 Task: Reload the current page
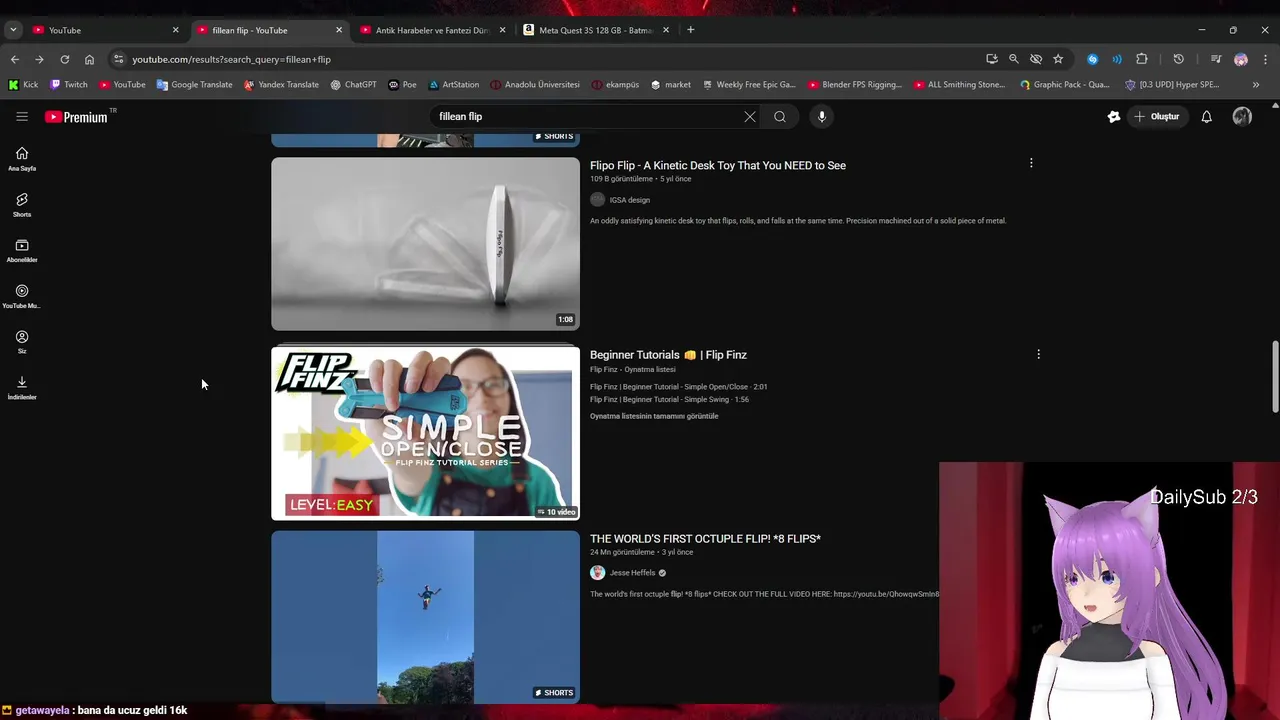64,59
